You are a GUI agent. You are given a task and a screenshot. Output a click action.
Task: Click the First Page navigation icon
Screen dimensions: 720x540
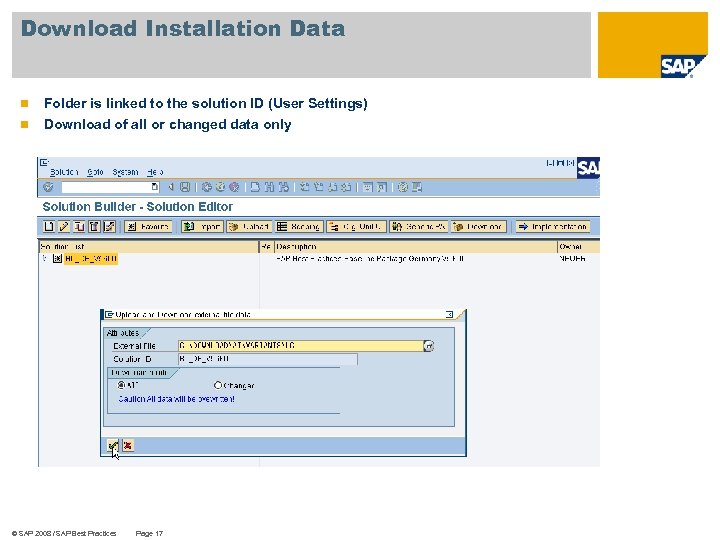pos(304,187)
